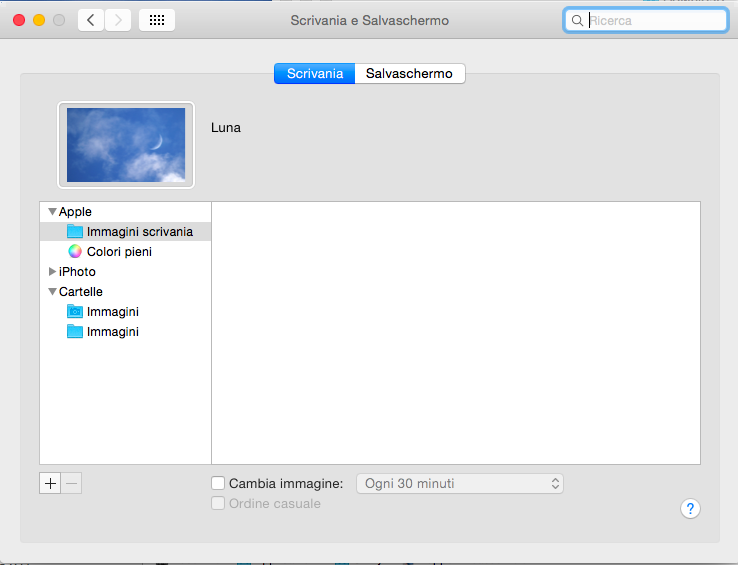
Task: Expand the iPhoto group triangle
Action: coord(52,272)
